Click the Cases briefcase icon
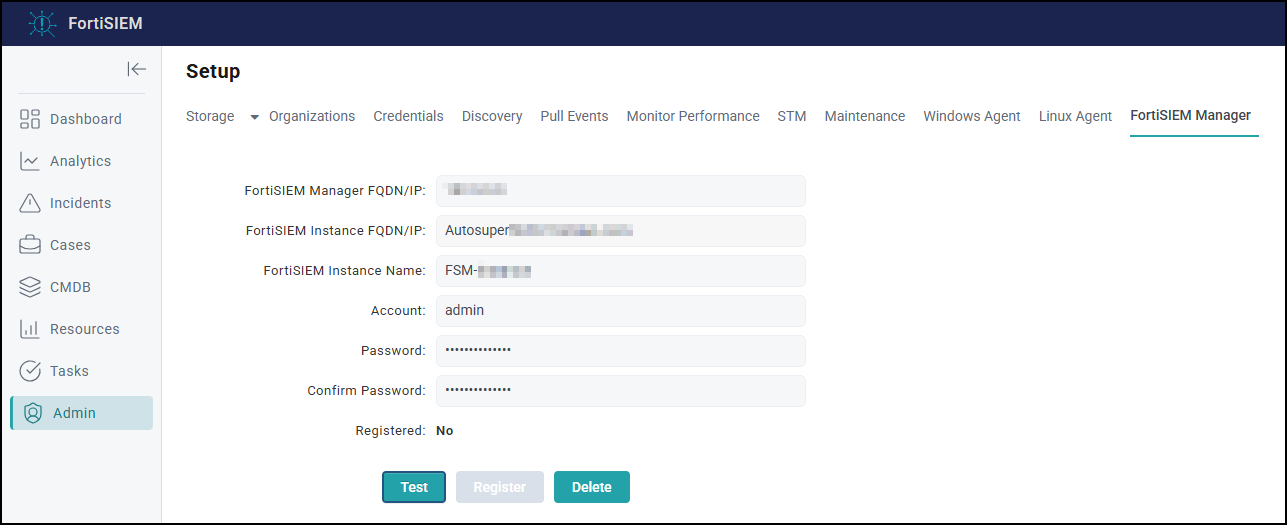The width and height of the screenshot is (1287, 525). 30,245
